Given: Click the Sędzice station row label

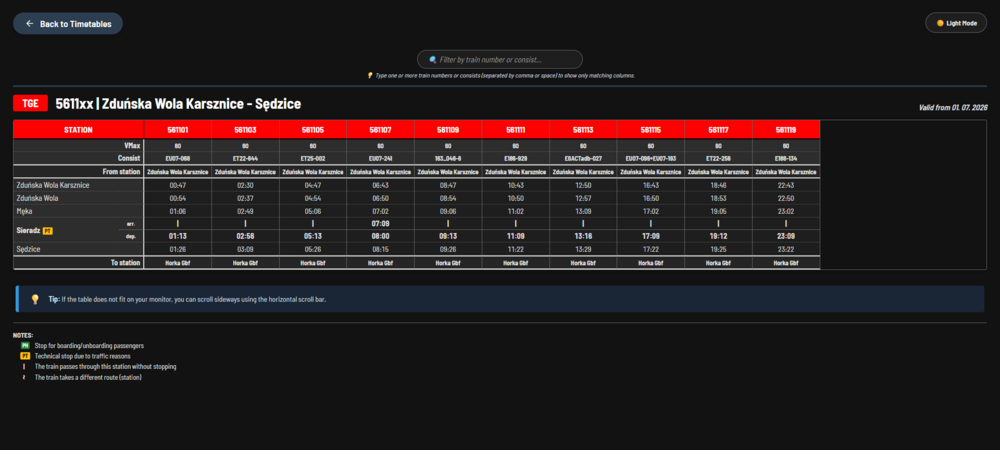Looking at the screenshot, I should 29,249.
